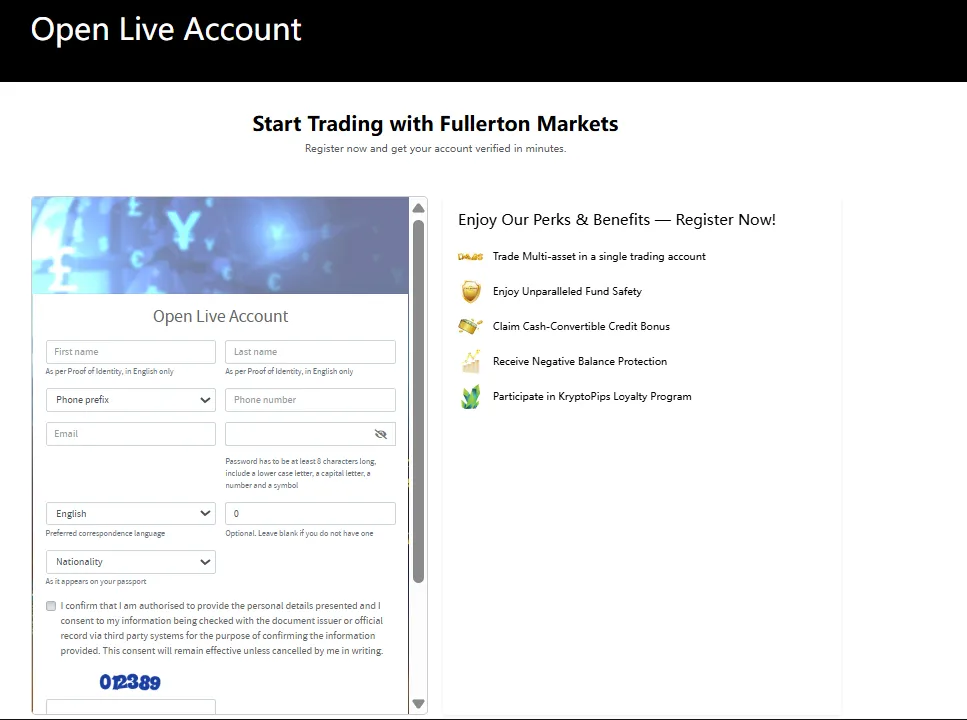Click the Credit Bonus cash icon
The width and height of the screenshot is (967, 720).
(470, 327)
